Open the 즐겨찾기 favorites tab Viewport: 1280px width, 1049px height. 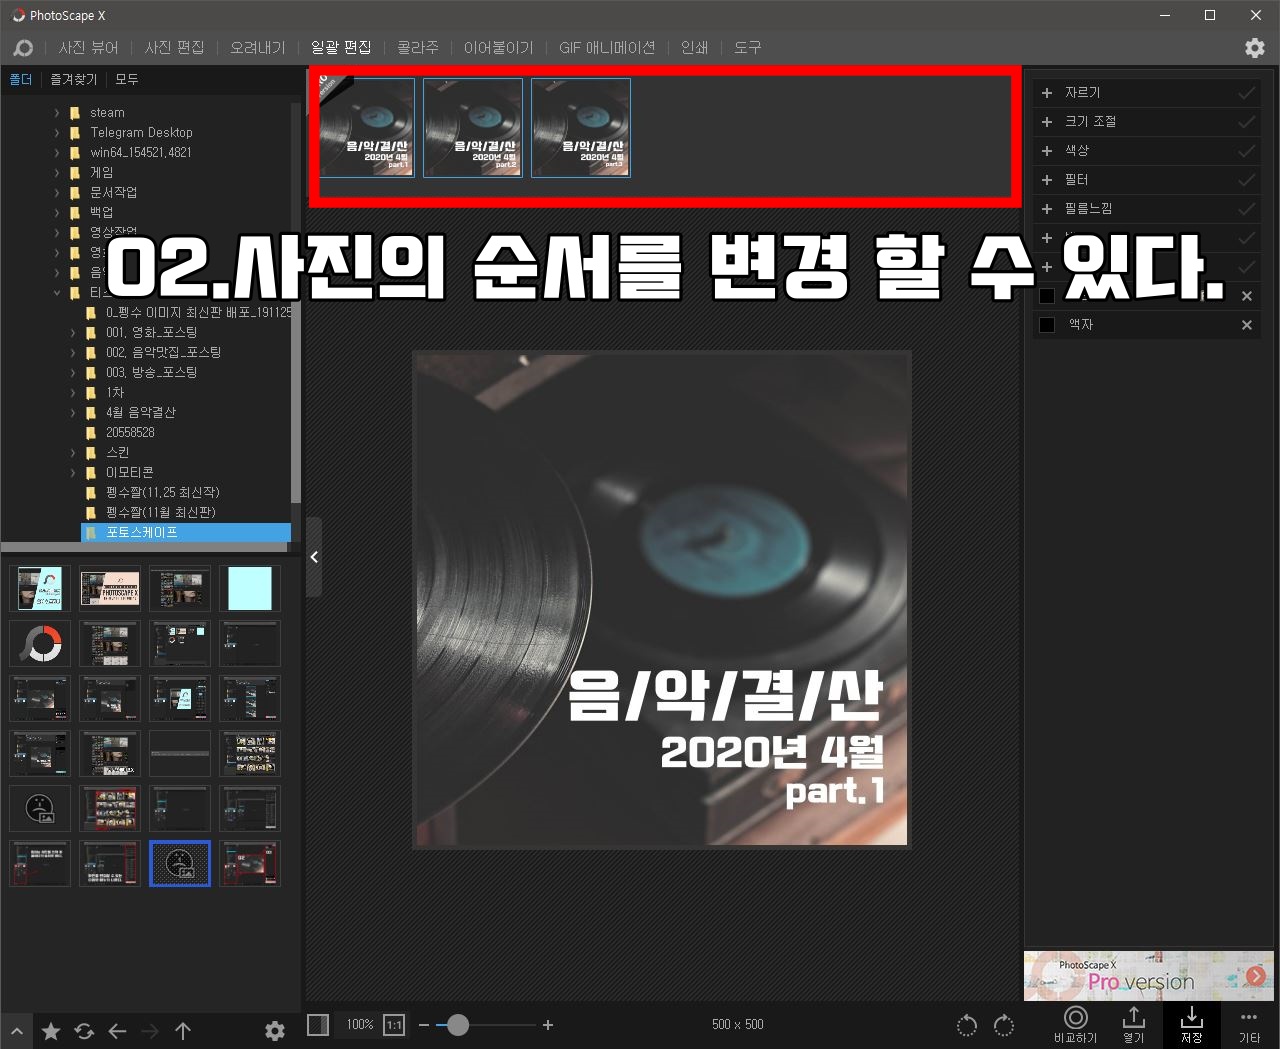pos(73,80)
